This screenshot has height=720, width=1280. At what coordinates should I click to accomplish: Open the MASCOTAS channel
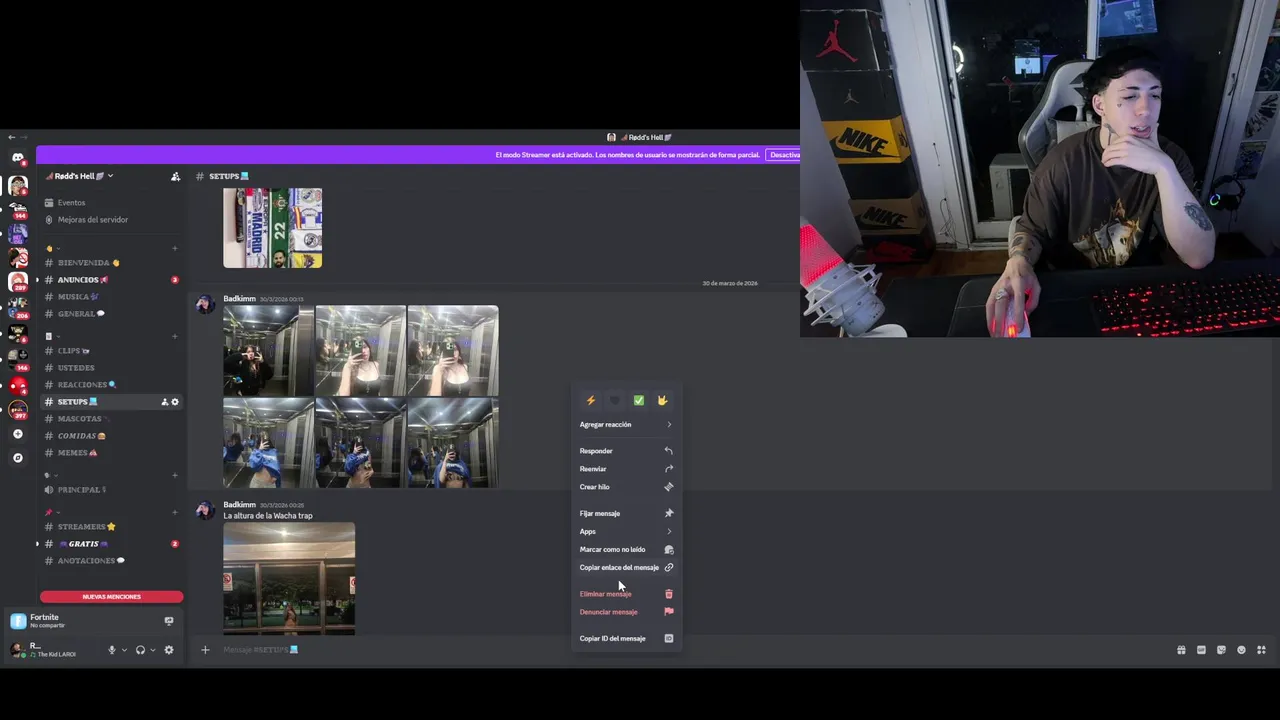click(x=111, y=419)
